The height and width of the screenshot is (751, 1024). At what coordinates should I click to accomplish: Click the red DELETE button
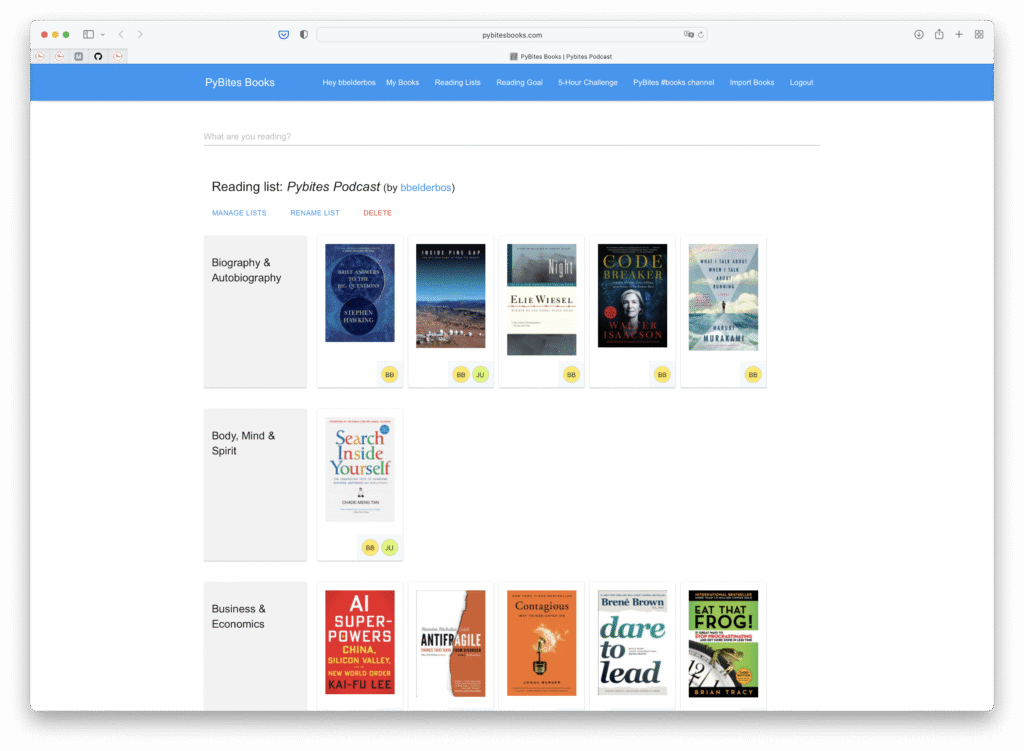pyautogui.click(x=377, y=213)
